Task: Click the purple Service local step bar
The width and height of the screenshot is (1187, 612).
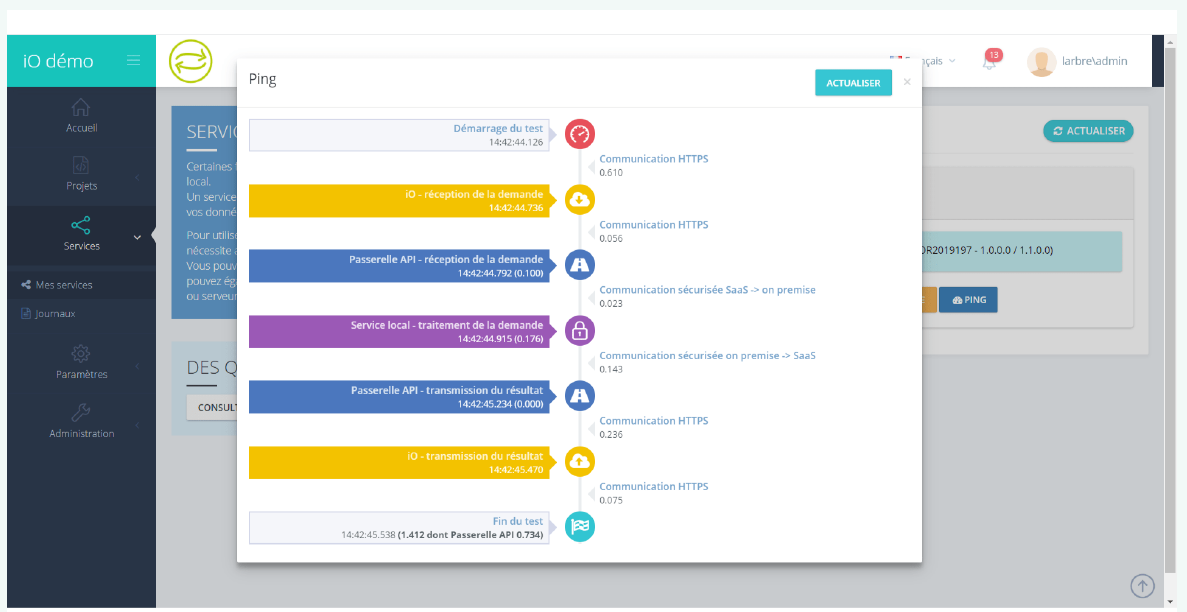Action: tap(399, 332)
